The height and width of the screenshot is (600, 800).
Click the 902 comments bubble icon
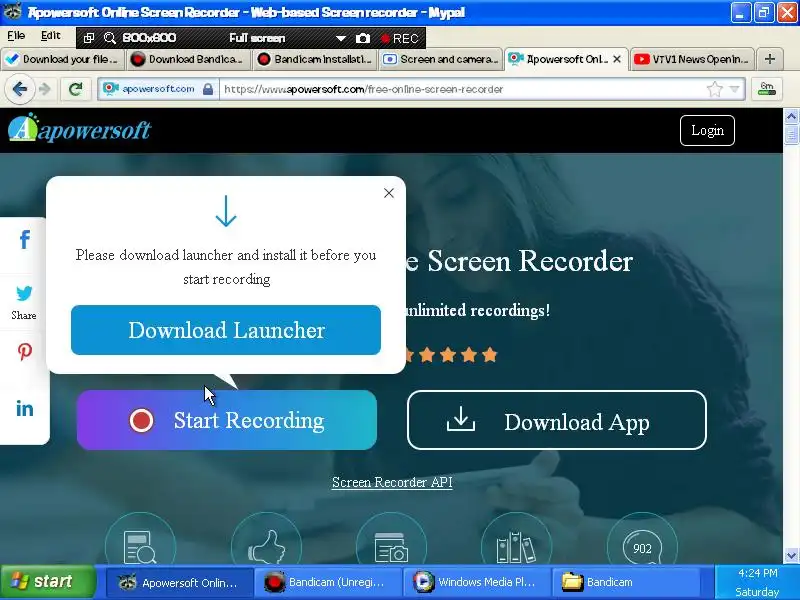pyautogui.click(x=642, y=546)
